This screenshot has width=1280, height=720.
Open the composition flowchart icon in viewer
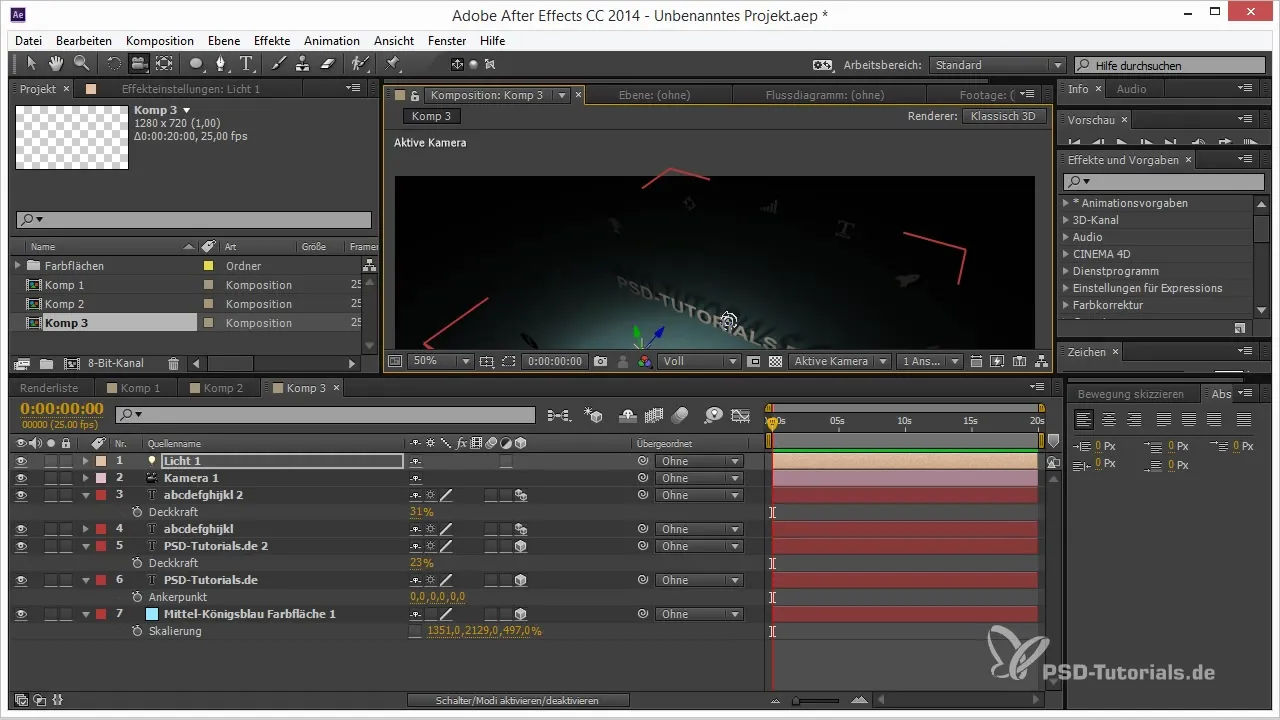coord(1043,361)
